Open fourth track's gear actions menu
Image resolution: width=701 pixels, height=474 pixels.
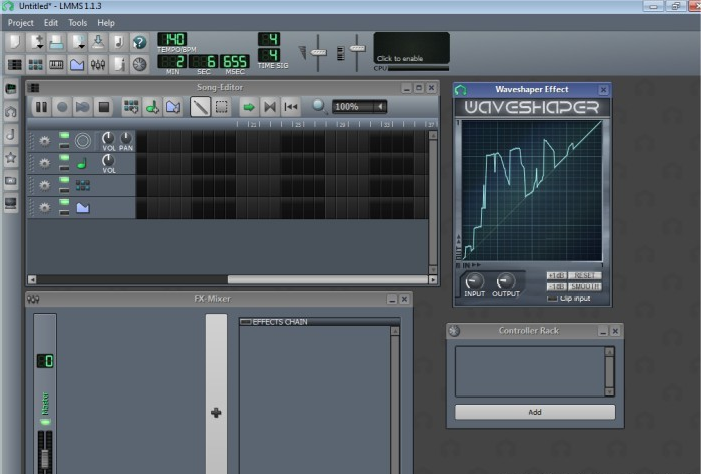(44, 207)
